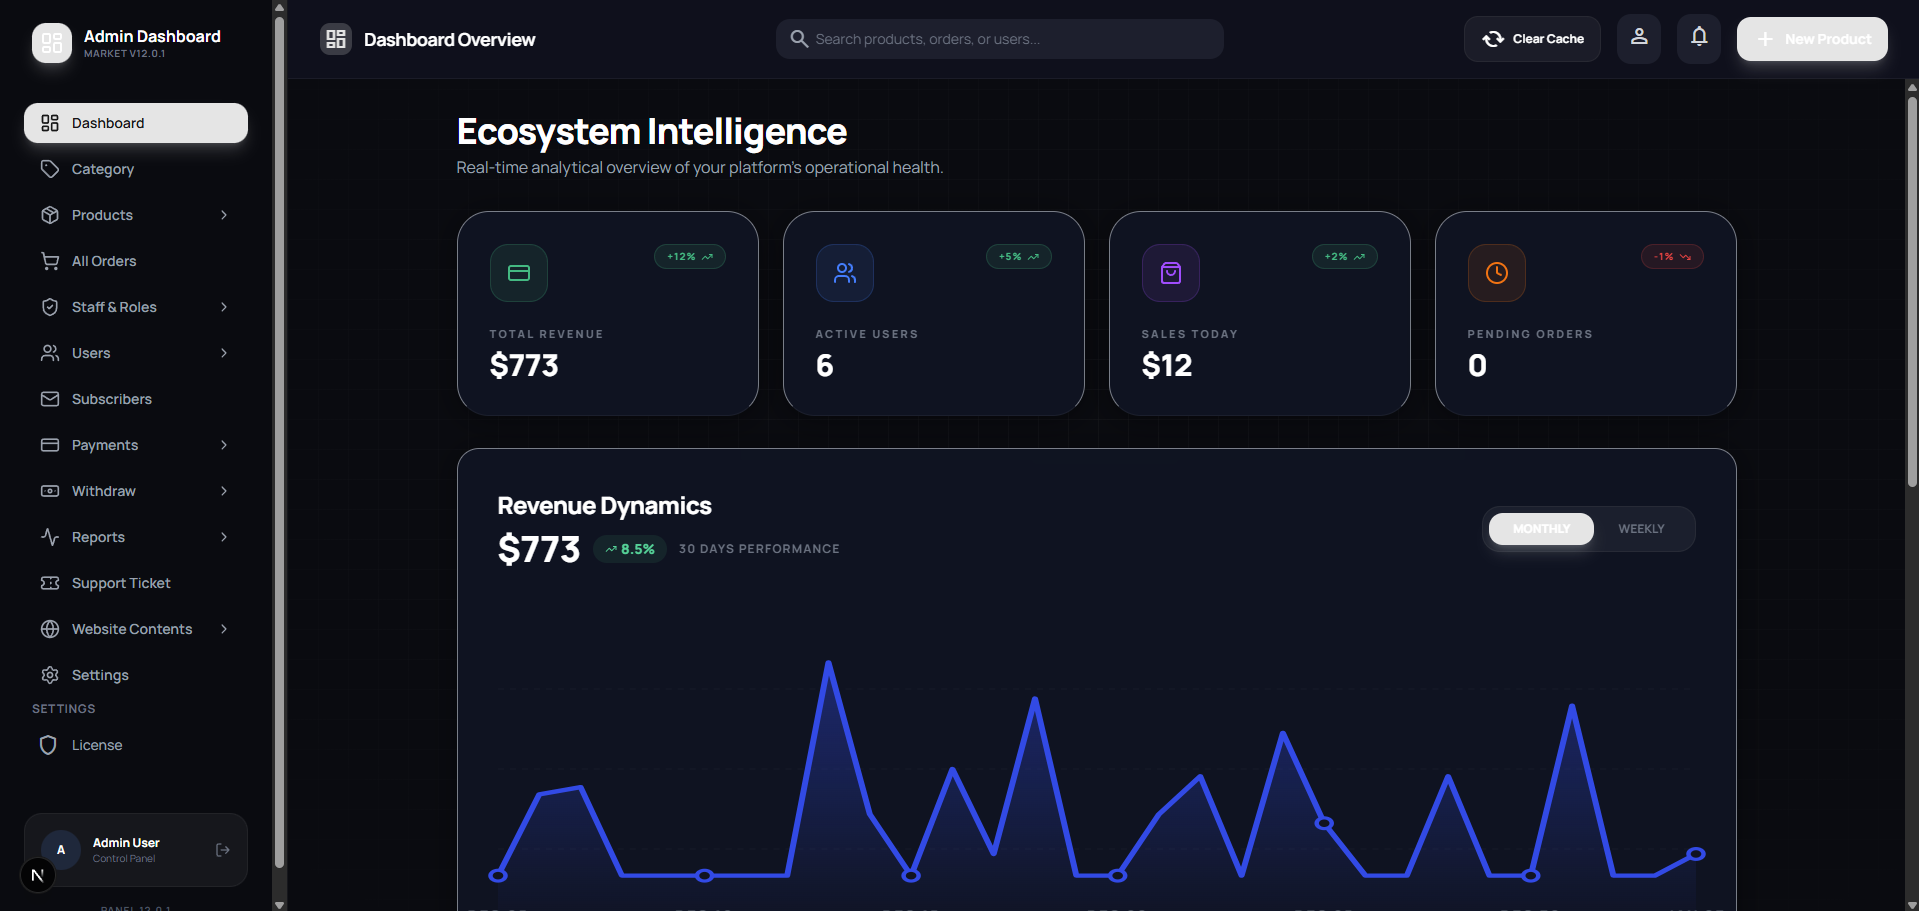This screenshot has width=1919, height=911.
Task: Click the notification bell icon
Action: tap(1698, 38)
